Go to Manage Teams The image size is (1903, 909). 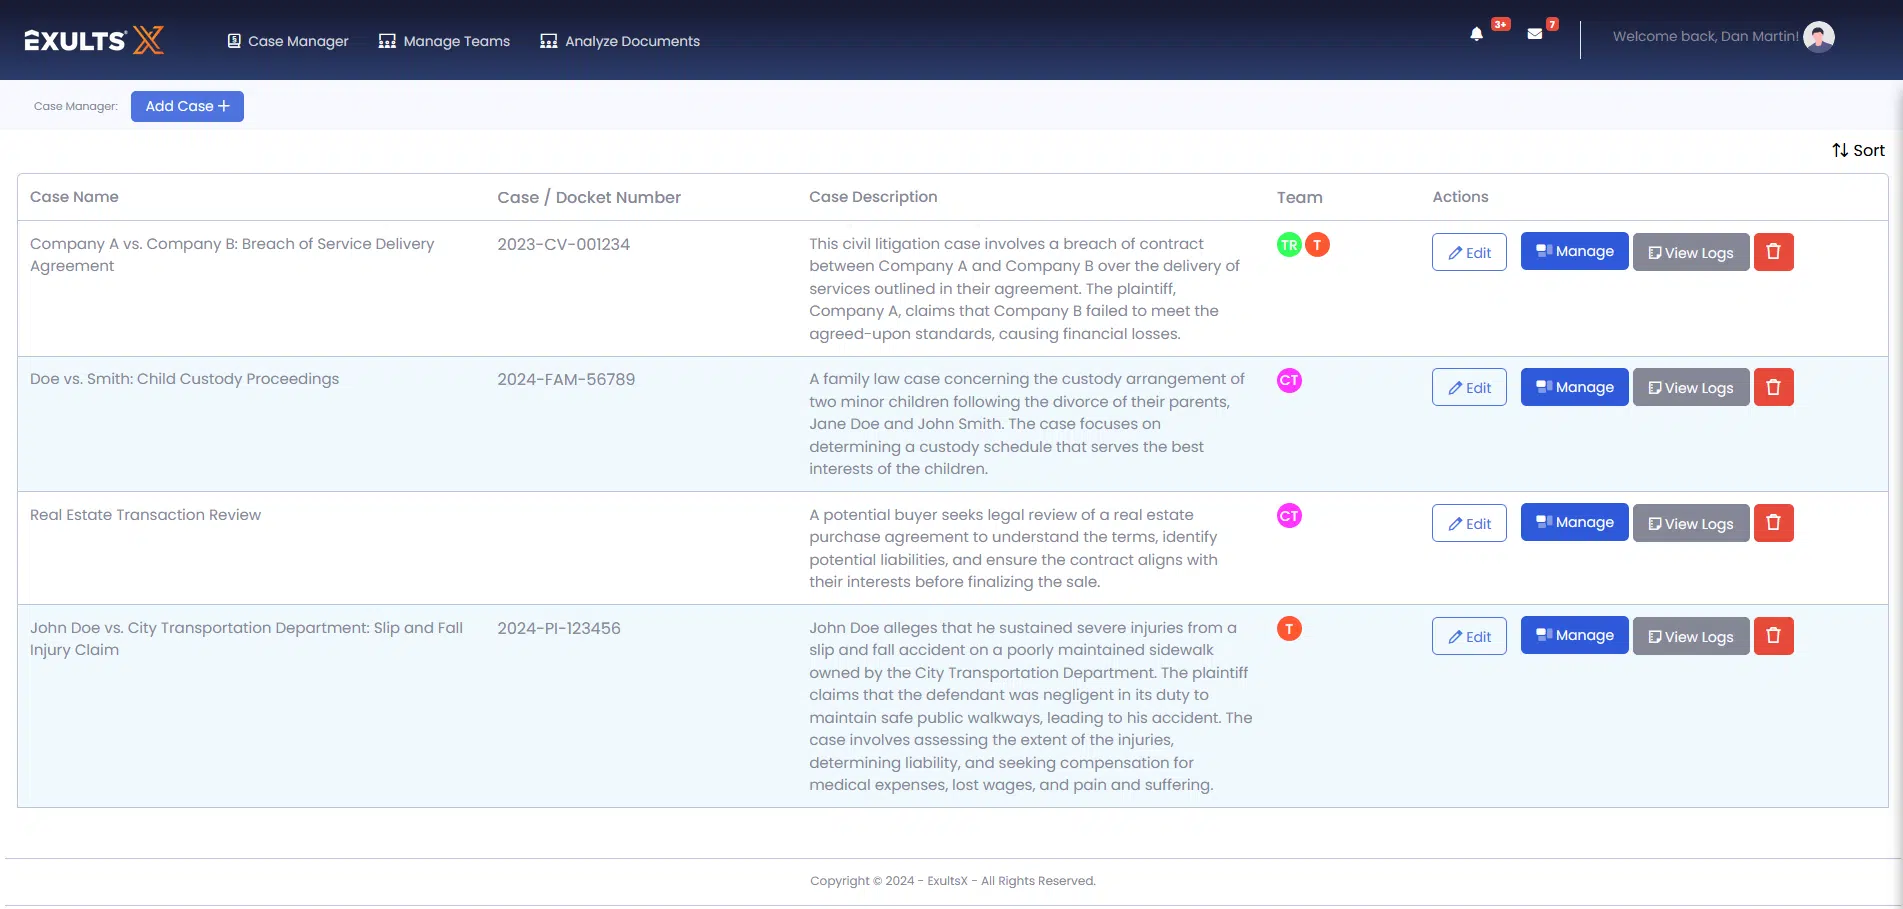444,41
